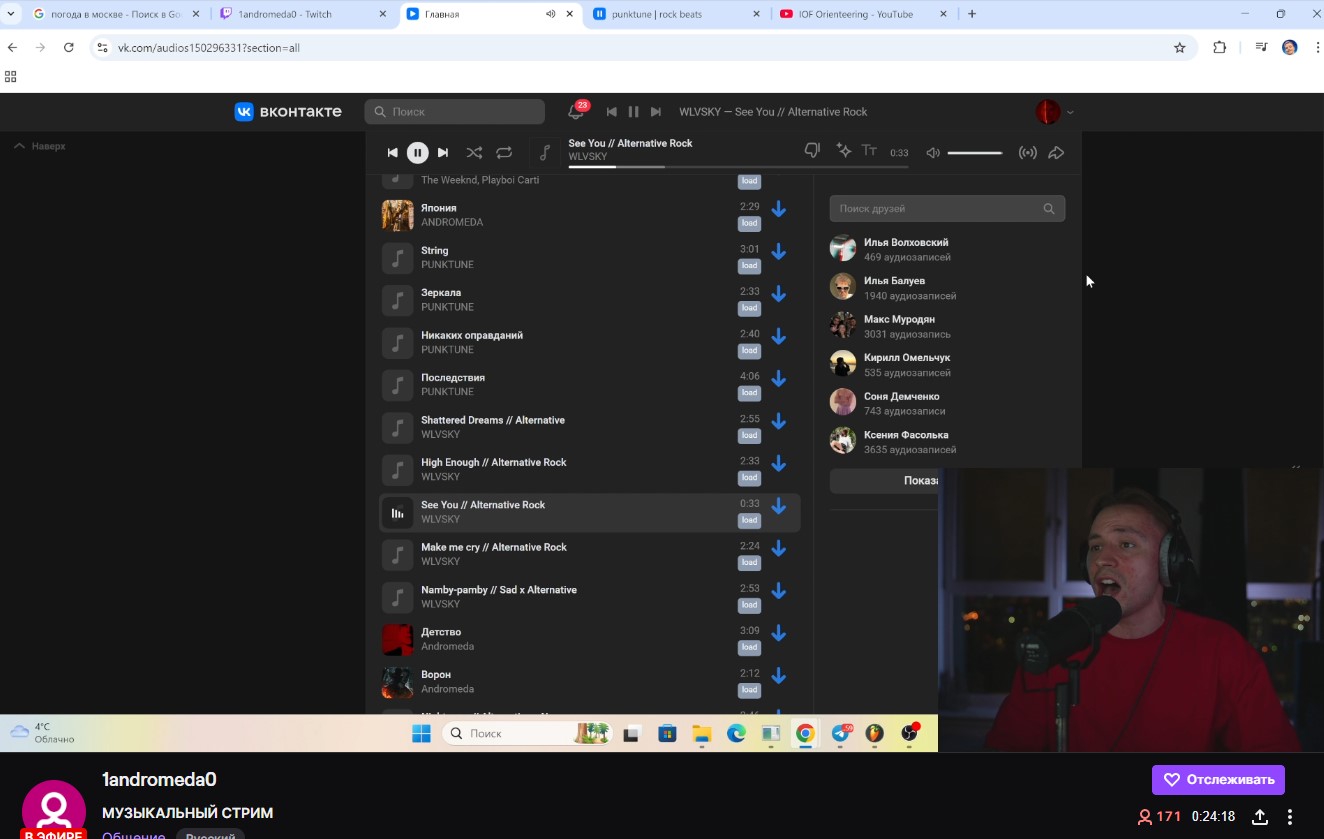This screenshot has height=839, width=1324.
Task: Open the VK notifications bell
Action: pyautogui.click(x=576, y=112)
